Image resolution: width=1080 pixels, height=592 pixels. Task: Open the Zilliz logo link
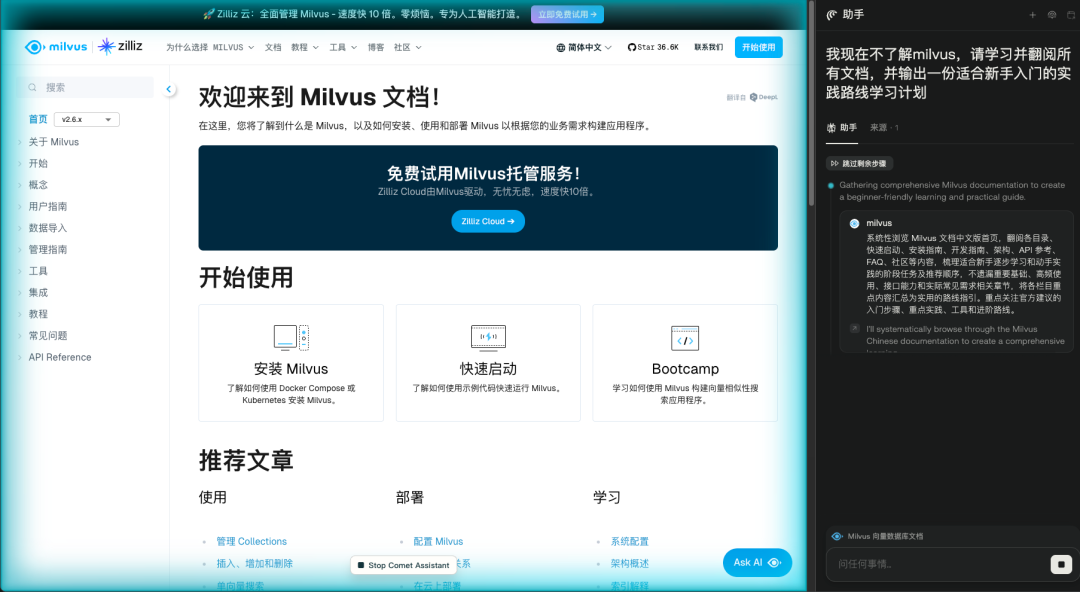click(120, 46)
